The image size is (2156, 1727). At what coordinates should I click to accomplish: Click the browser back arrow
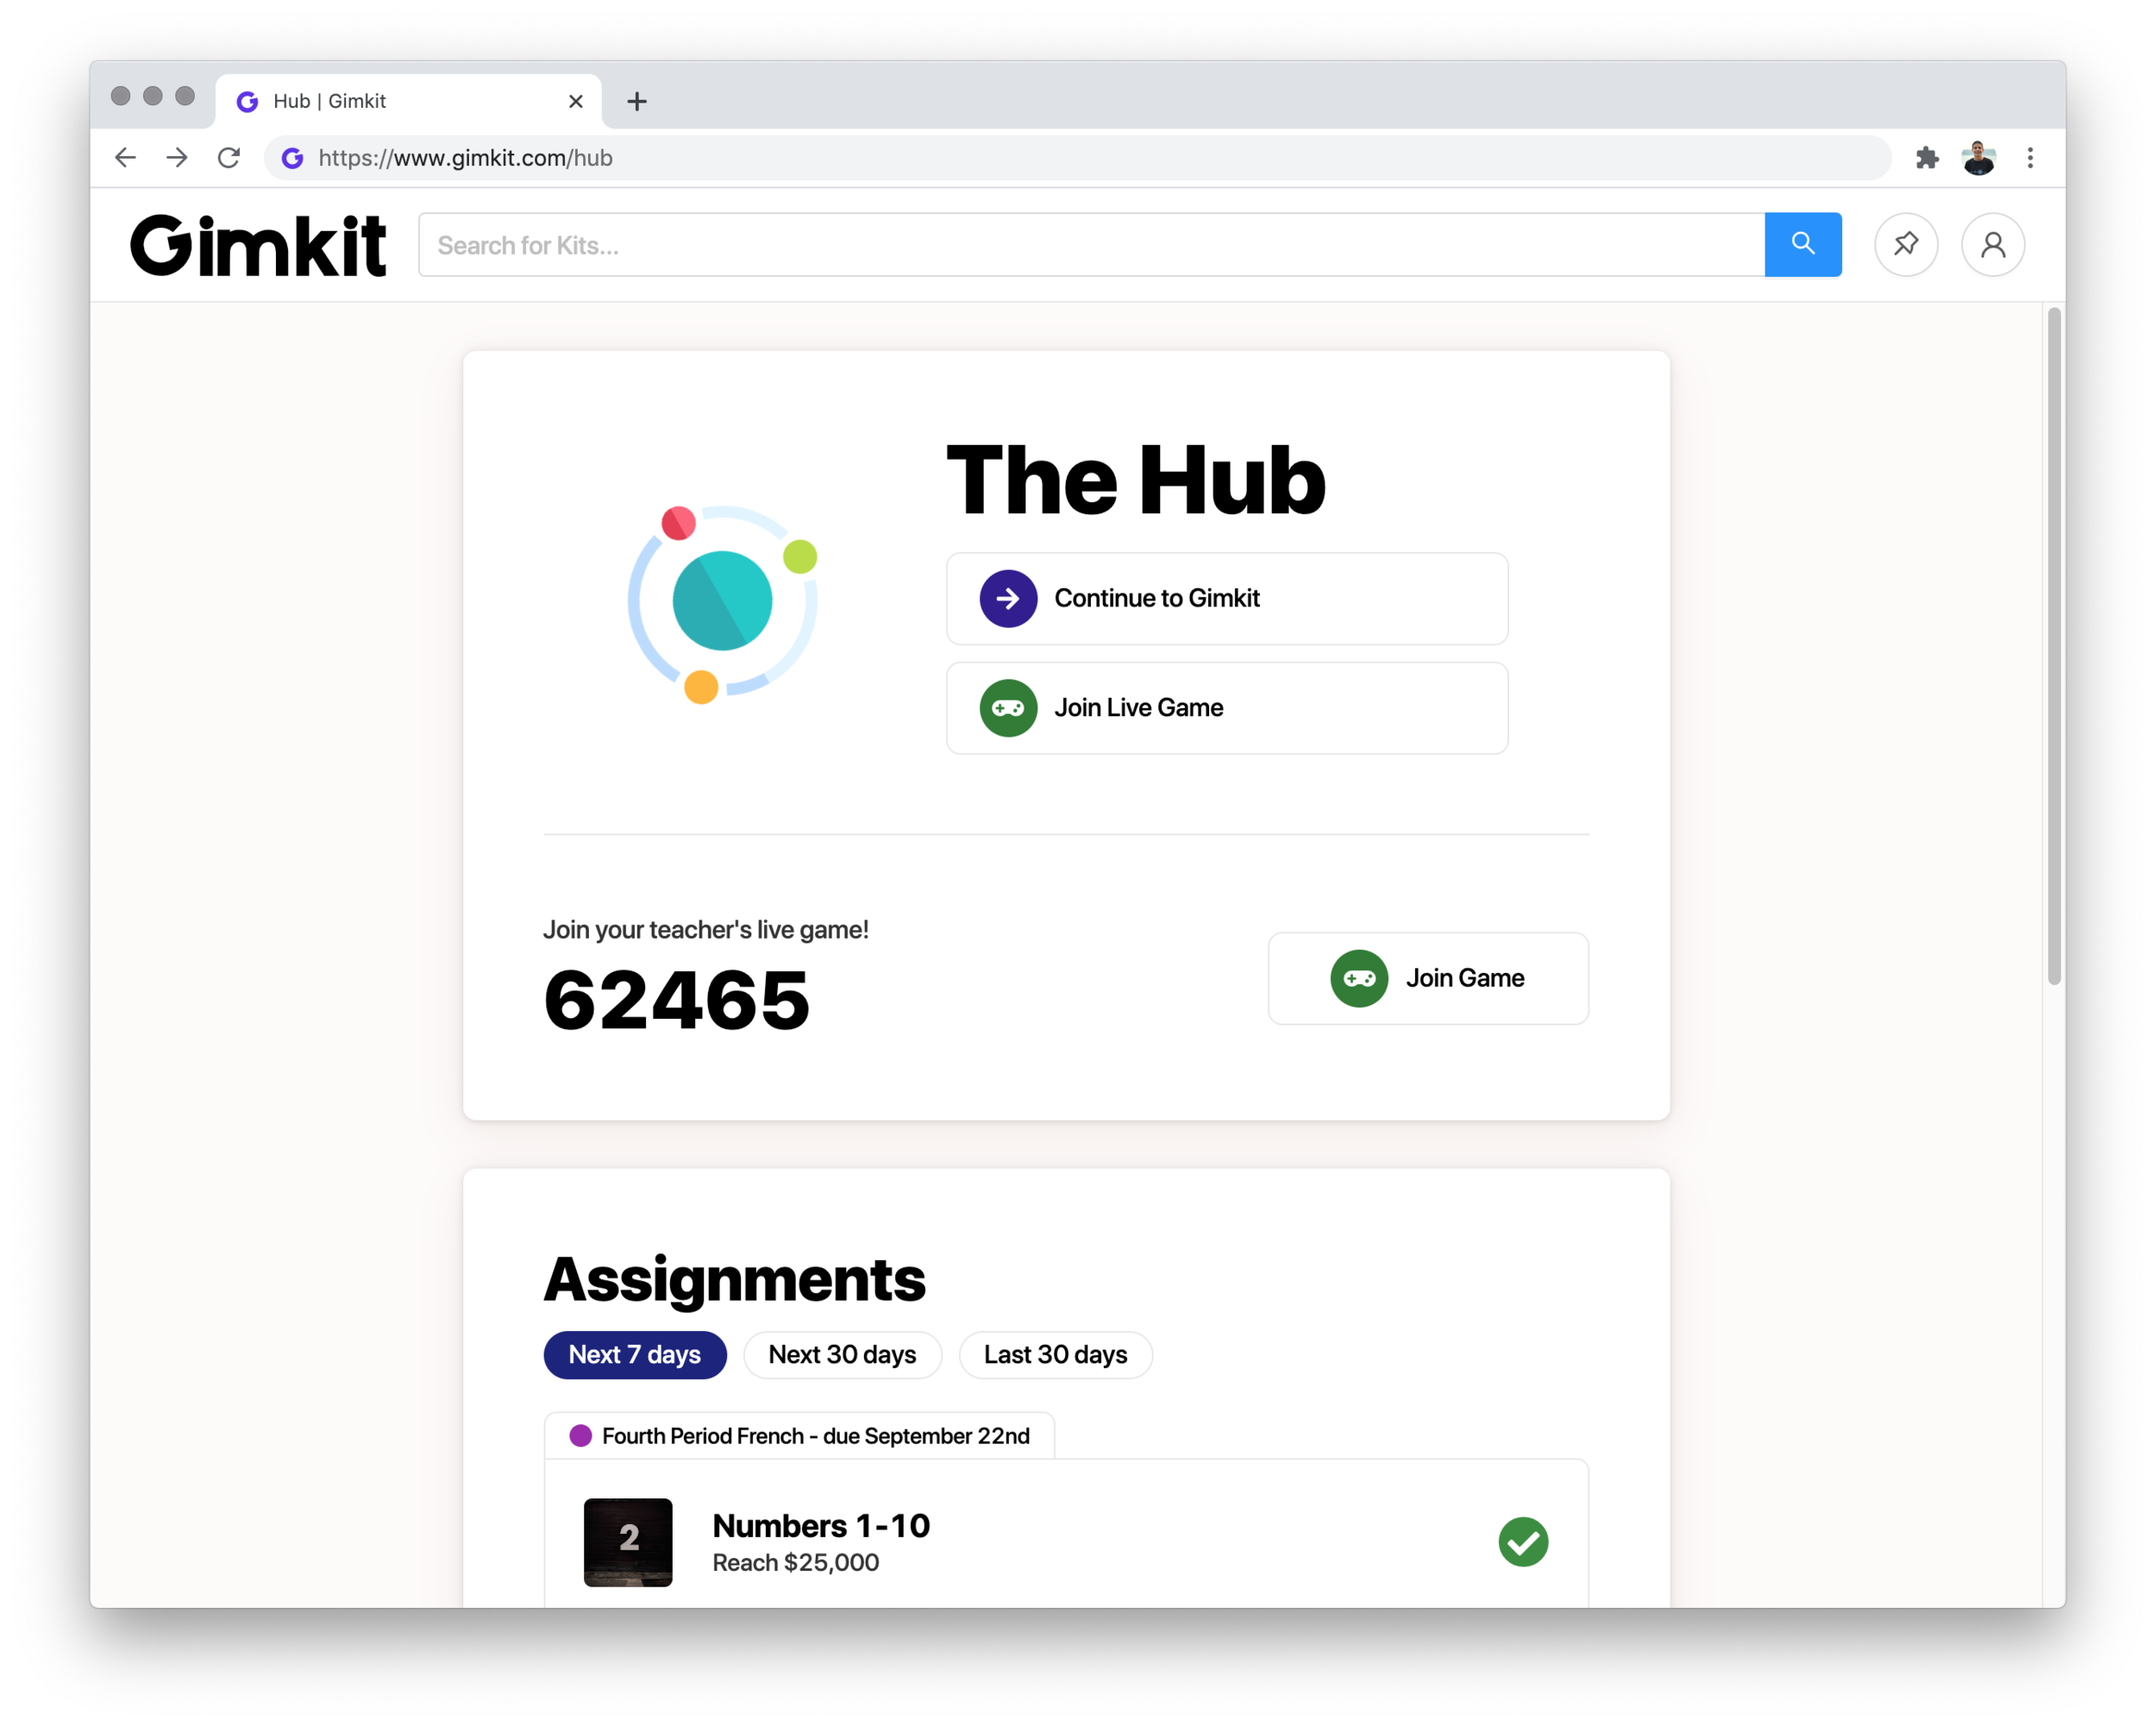tap(126, 157)
